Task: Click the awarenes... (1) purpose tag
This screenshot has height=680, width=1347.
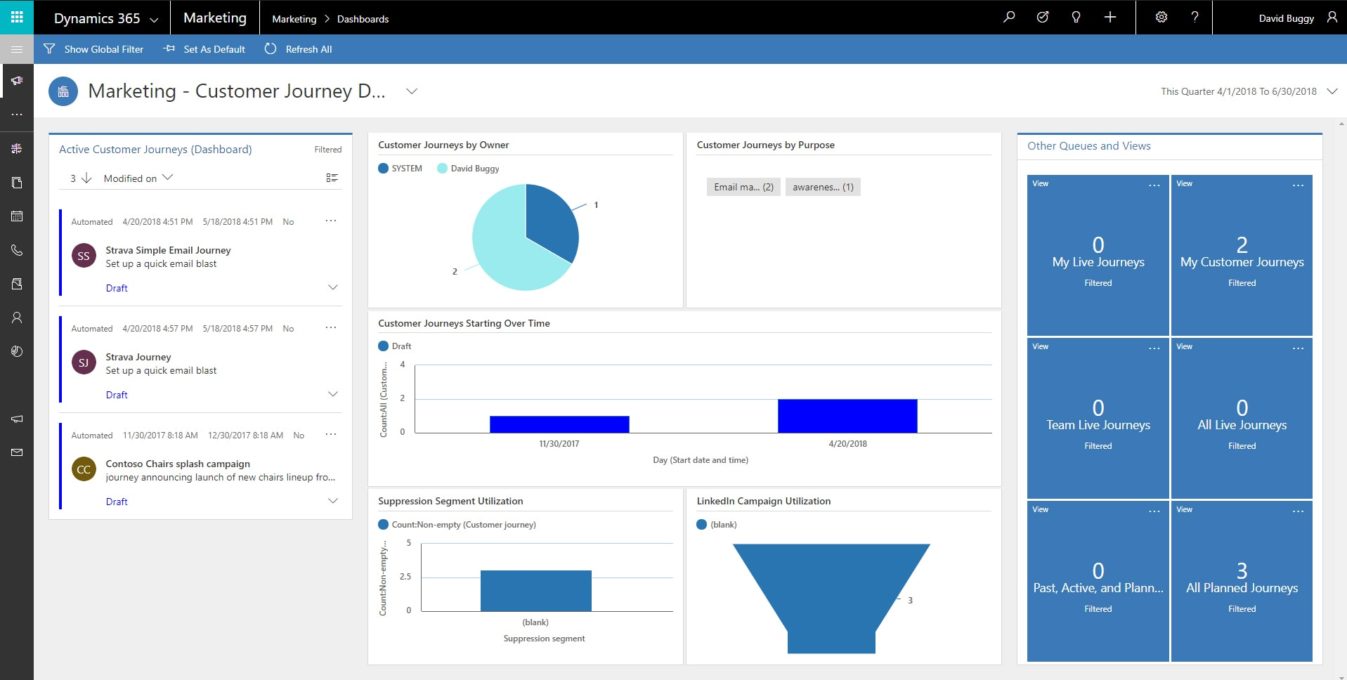Action: (x=823, y=187)
